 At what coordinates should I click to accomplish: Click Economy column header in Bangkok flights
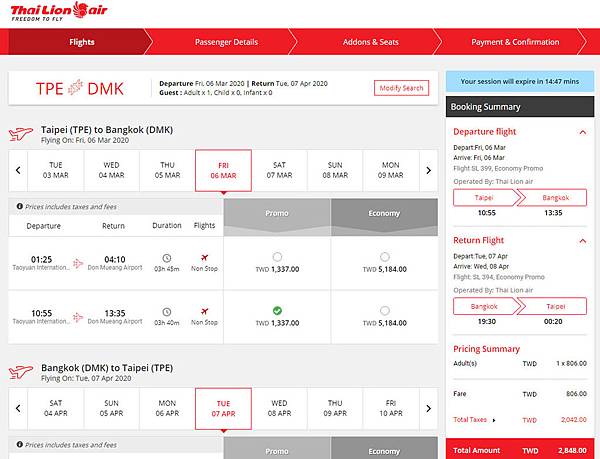[384, 448]
